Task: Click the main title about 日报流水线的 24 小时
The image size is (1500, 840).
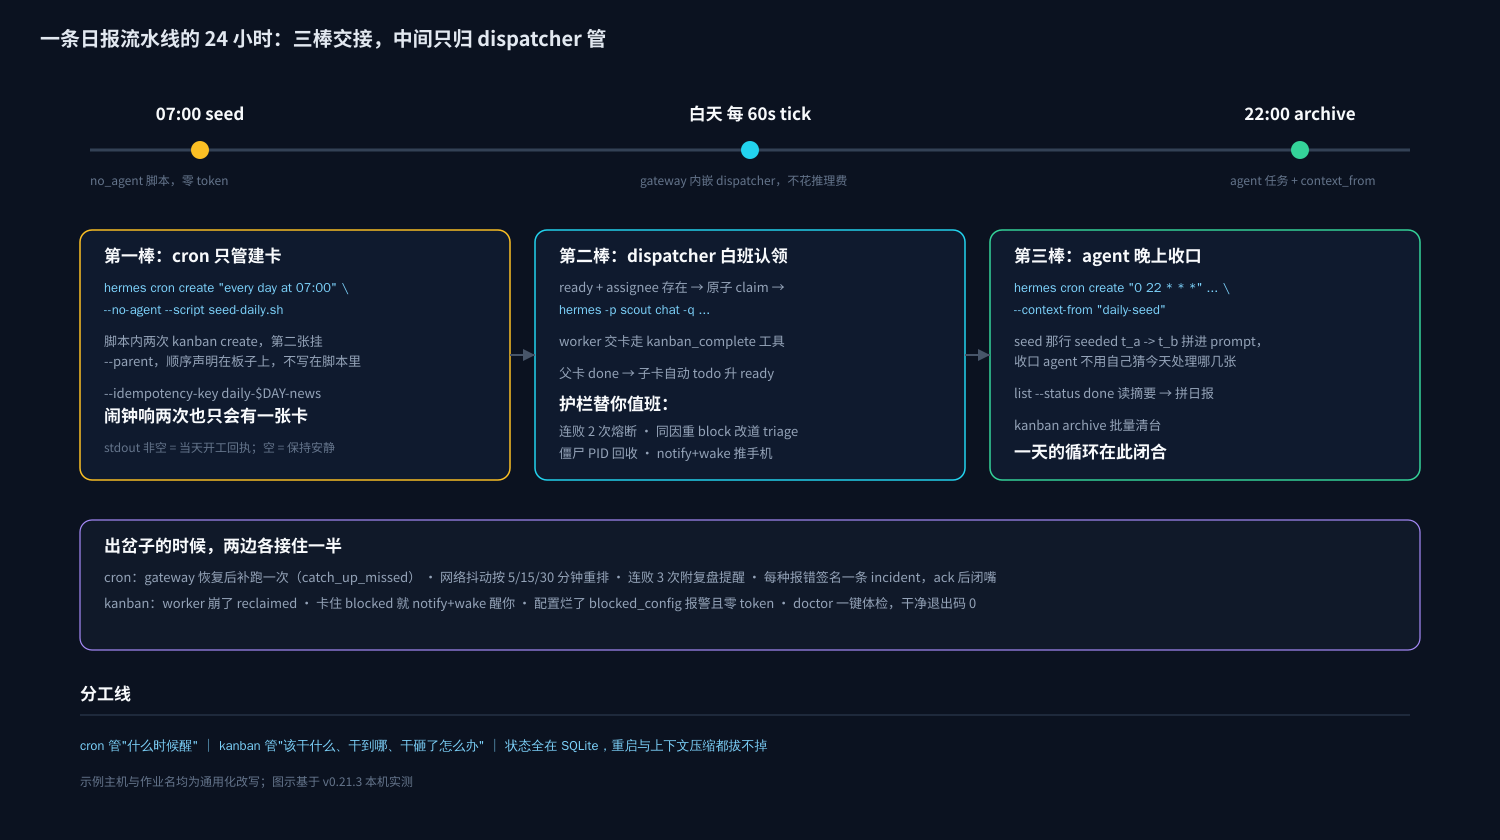Action: click(x=323, y=39)
